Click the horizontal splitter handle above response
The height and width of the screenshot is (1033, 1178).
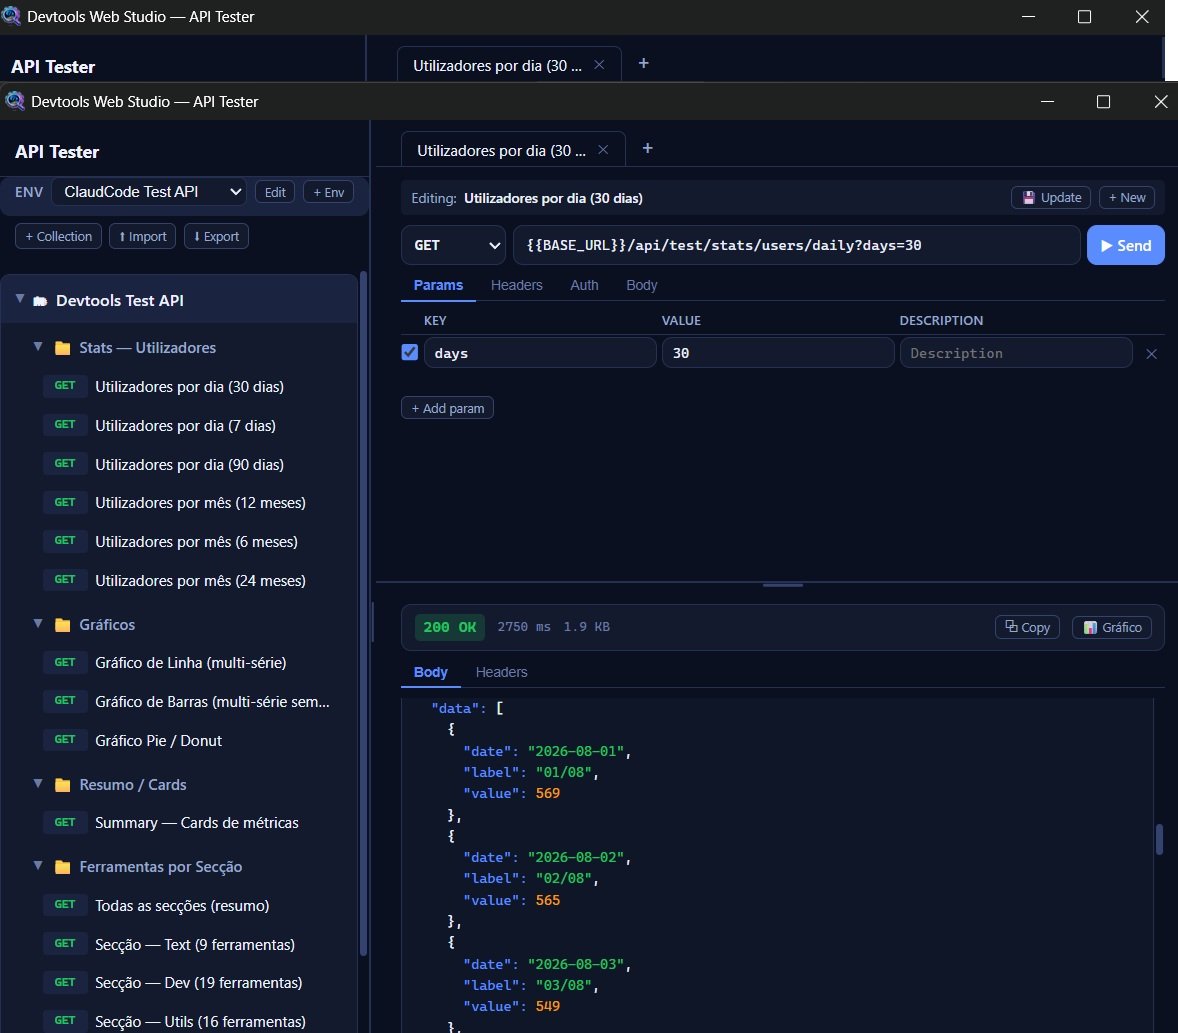click(x=783, y=584)
